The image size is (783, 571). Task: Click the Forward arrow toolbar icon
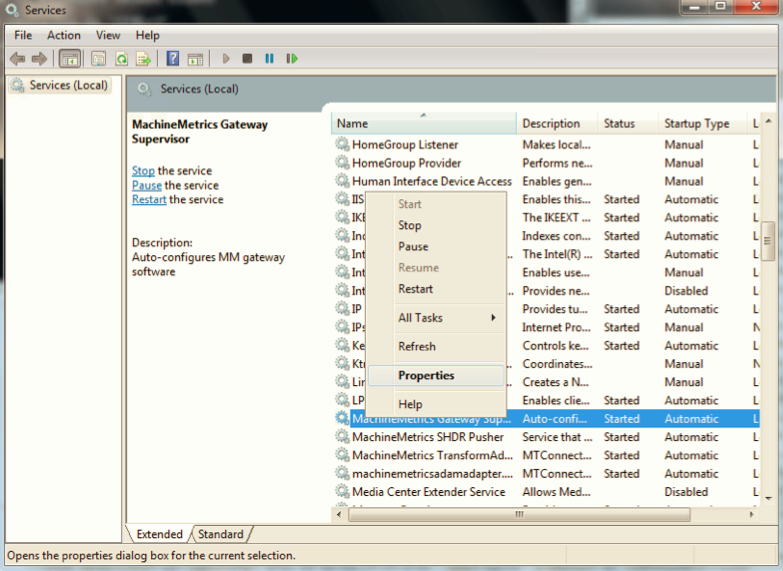[x=39, y=59]
